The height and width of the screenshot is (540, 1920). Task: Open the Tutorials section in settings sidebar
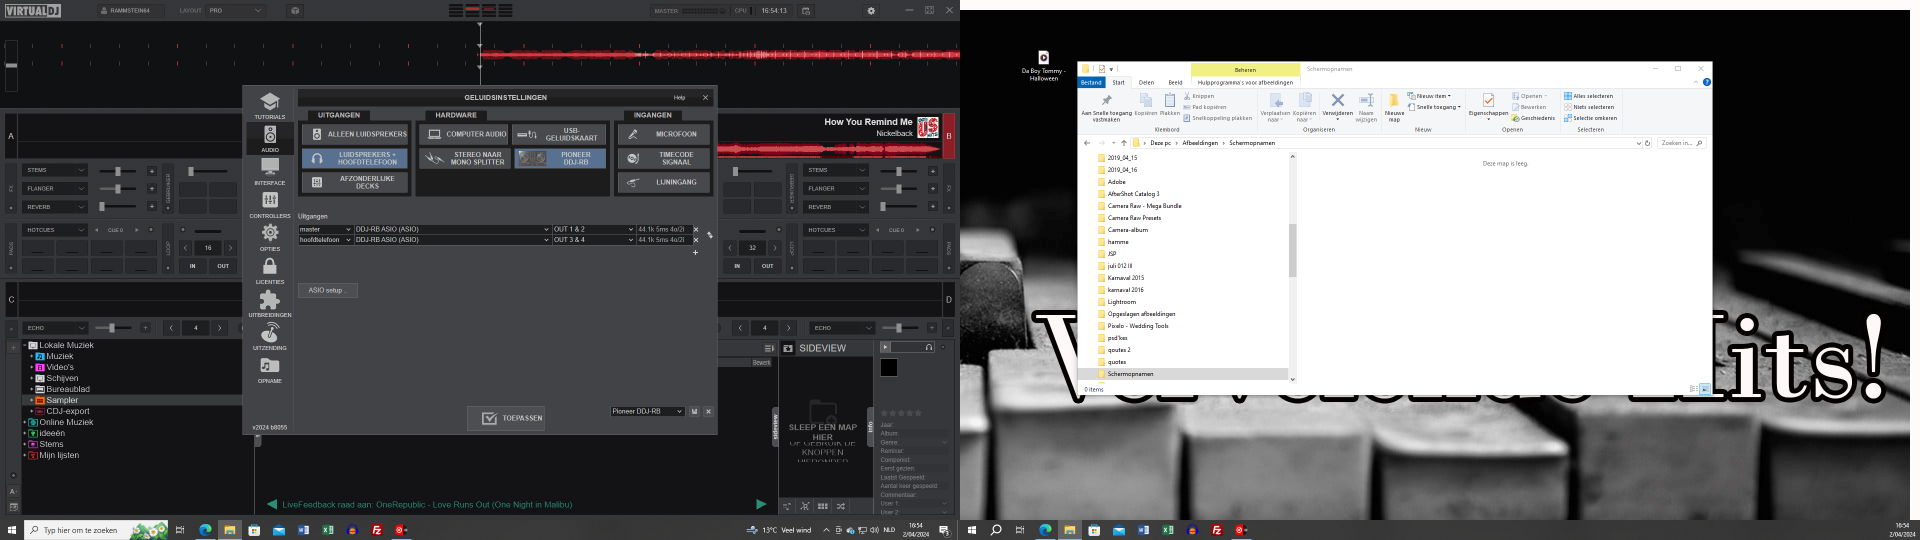pos(269,105)
